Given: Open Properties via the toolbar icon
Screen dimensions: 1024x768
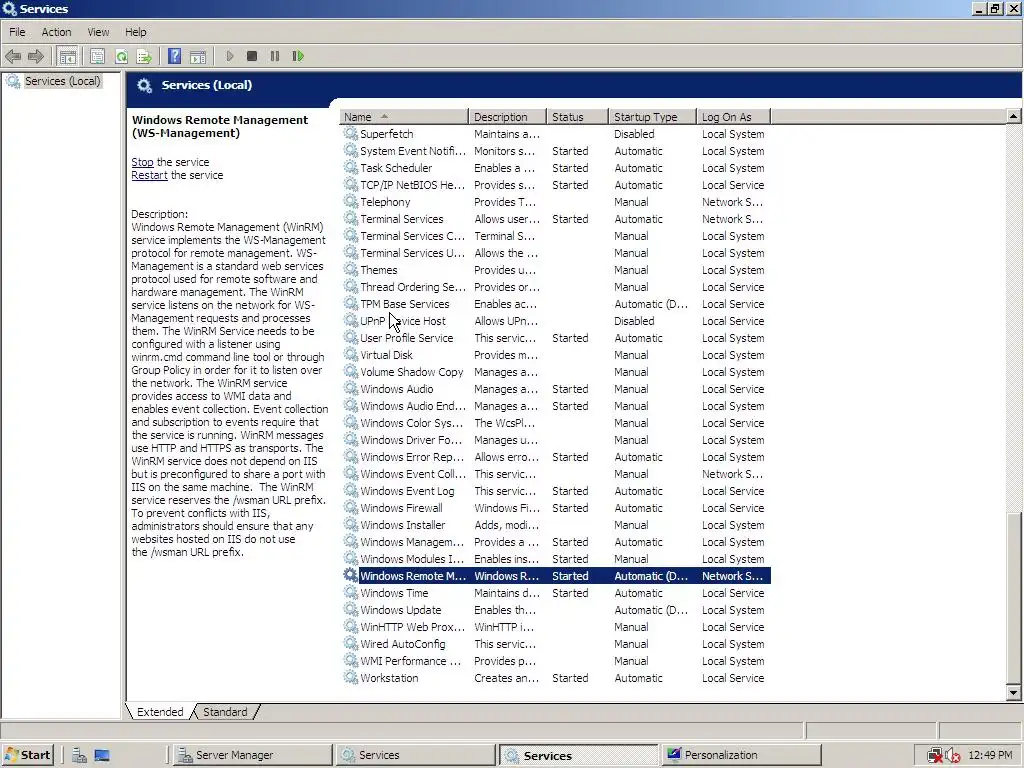Looking at the screenshot, I should pyautogui.click(x=97, y=57).
